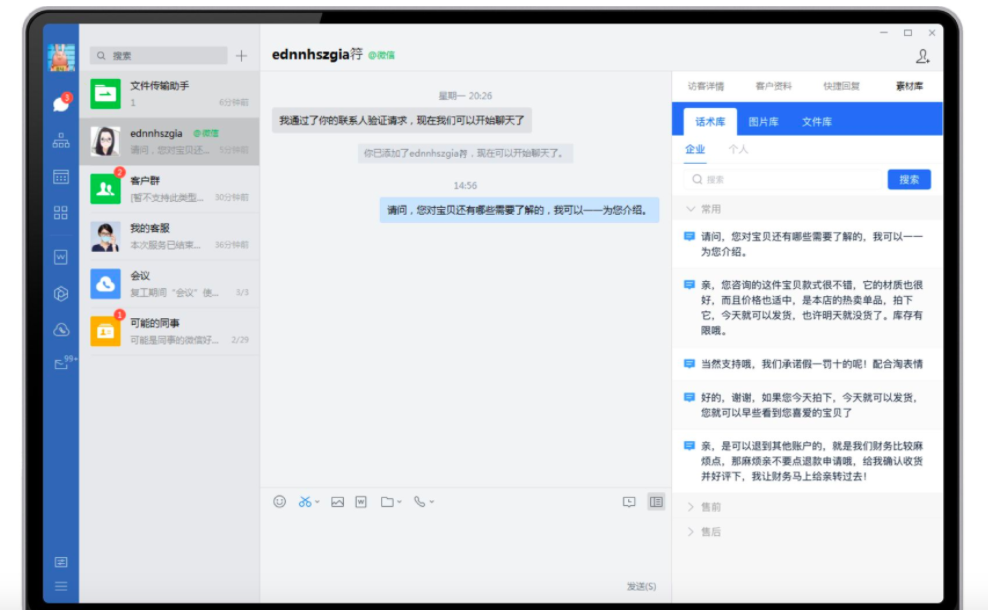Click the blue 搜索 button
Screen dimensions: 988x610
(x=908, y=180)
